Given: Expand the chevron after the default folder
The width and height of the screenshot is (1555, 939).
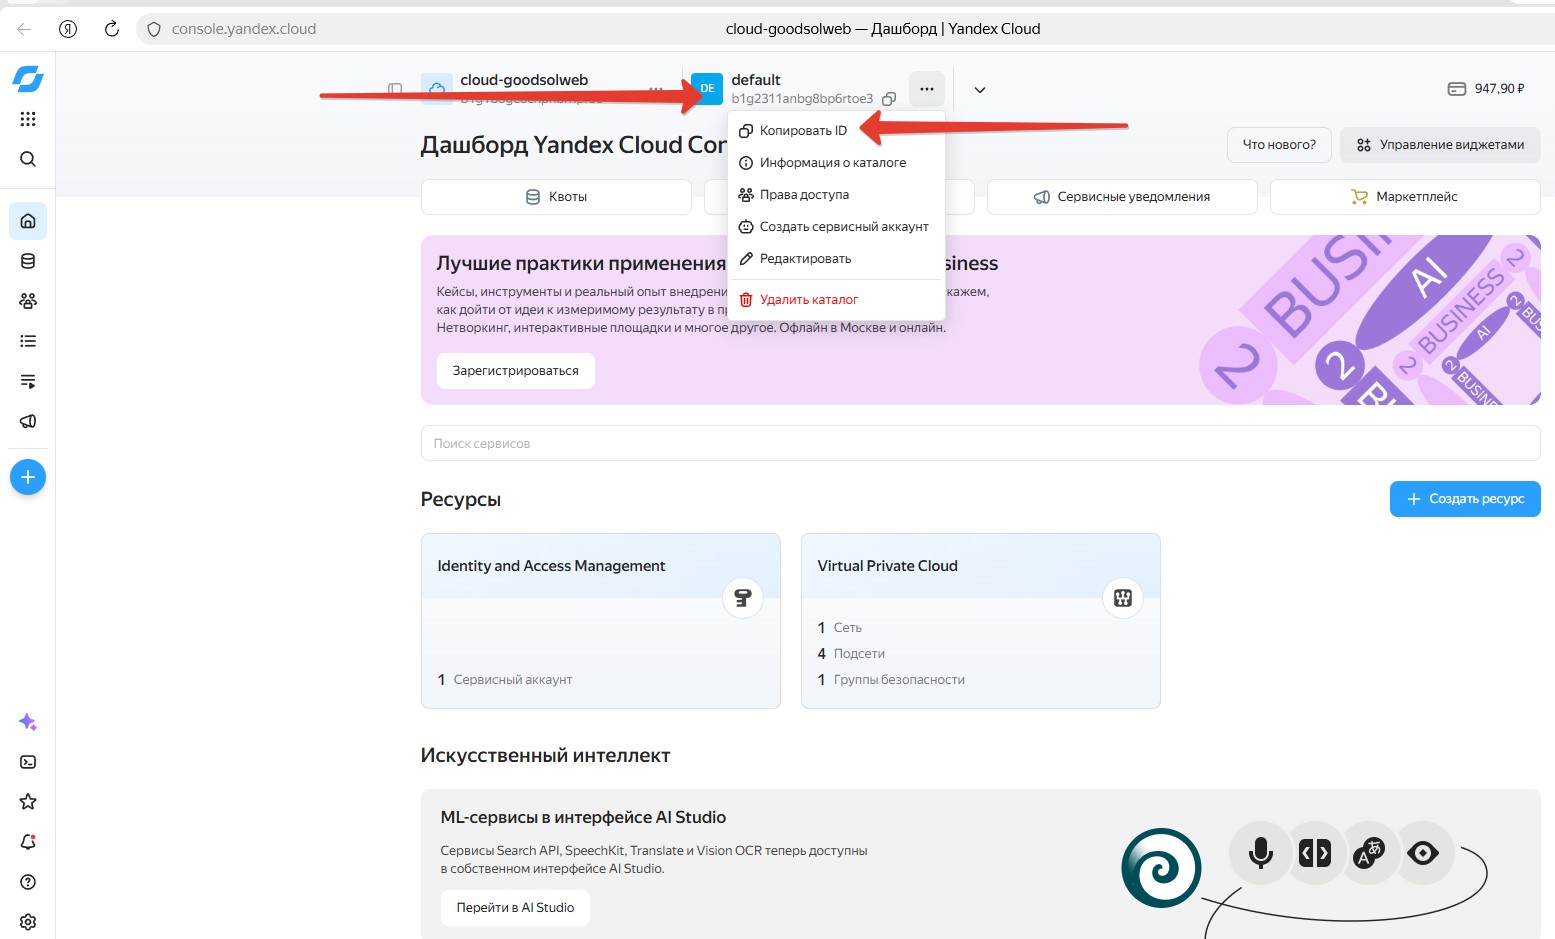Looking at the screenshot, I should 980,89.
